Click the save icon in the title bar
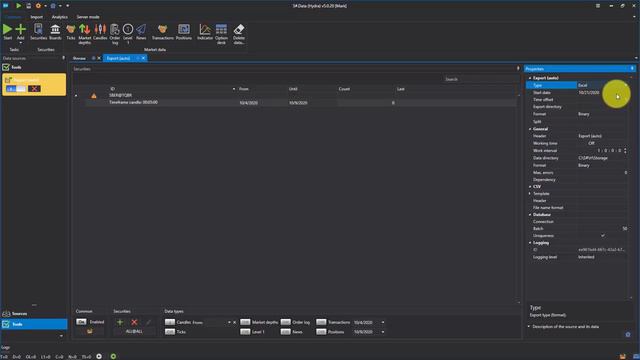 coord(29,6)
